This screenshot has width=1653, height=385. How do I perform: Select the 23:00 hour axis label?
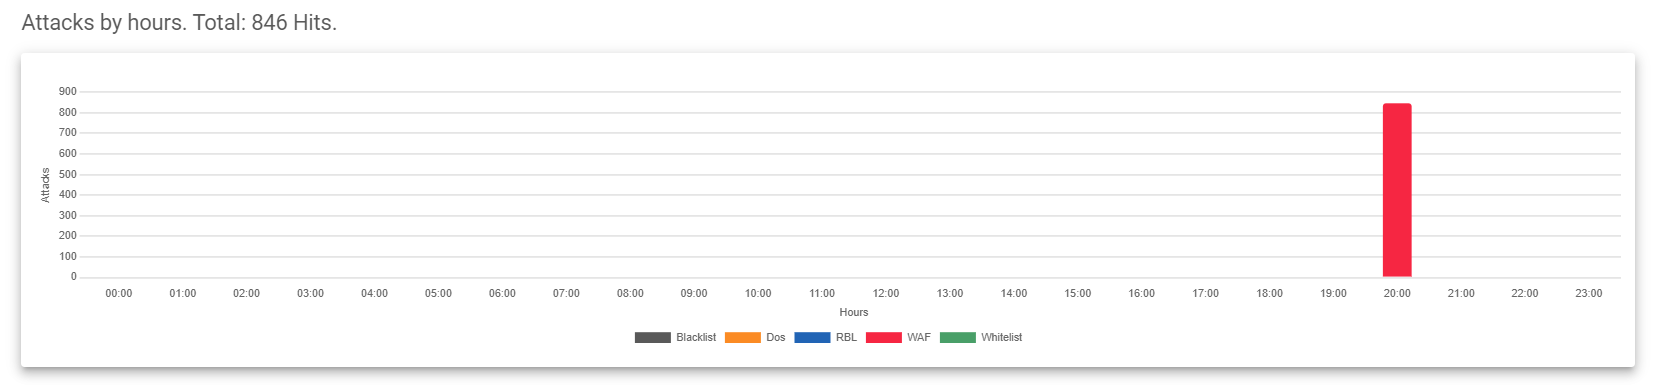1589,294
